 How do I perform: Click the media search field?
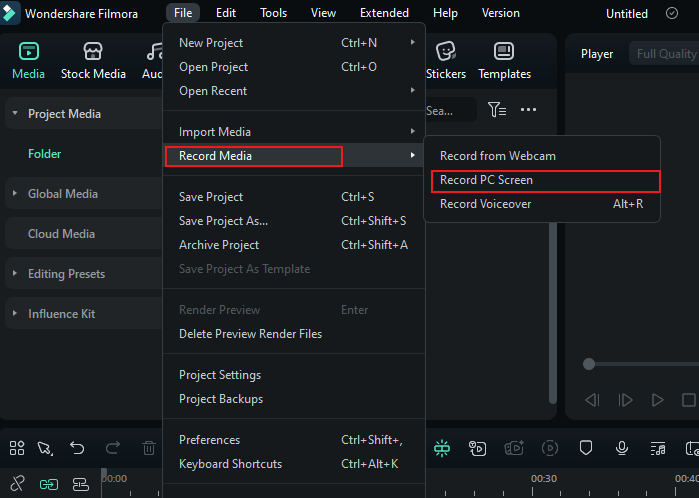(x=449, y=111)
